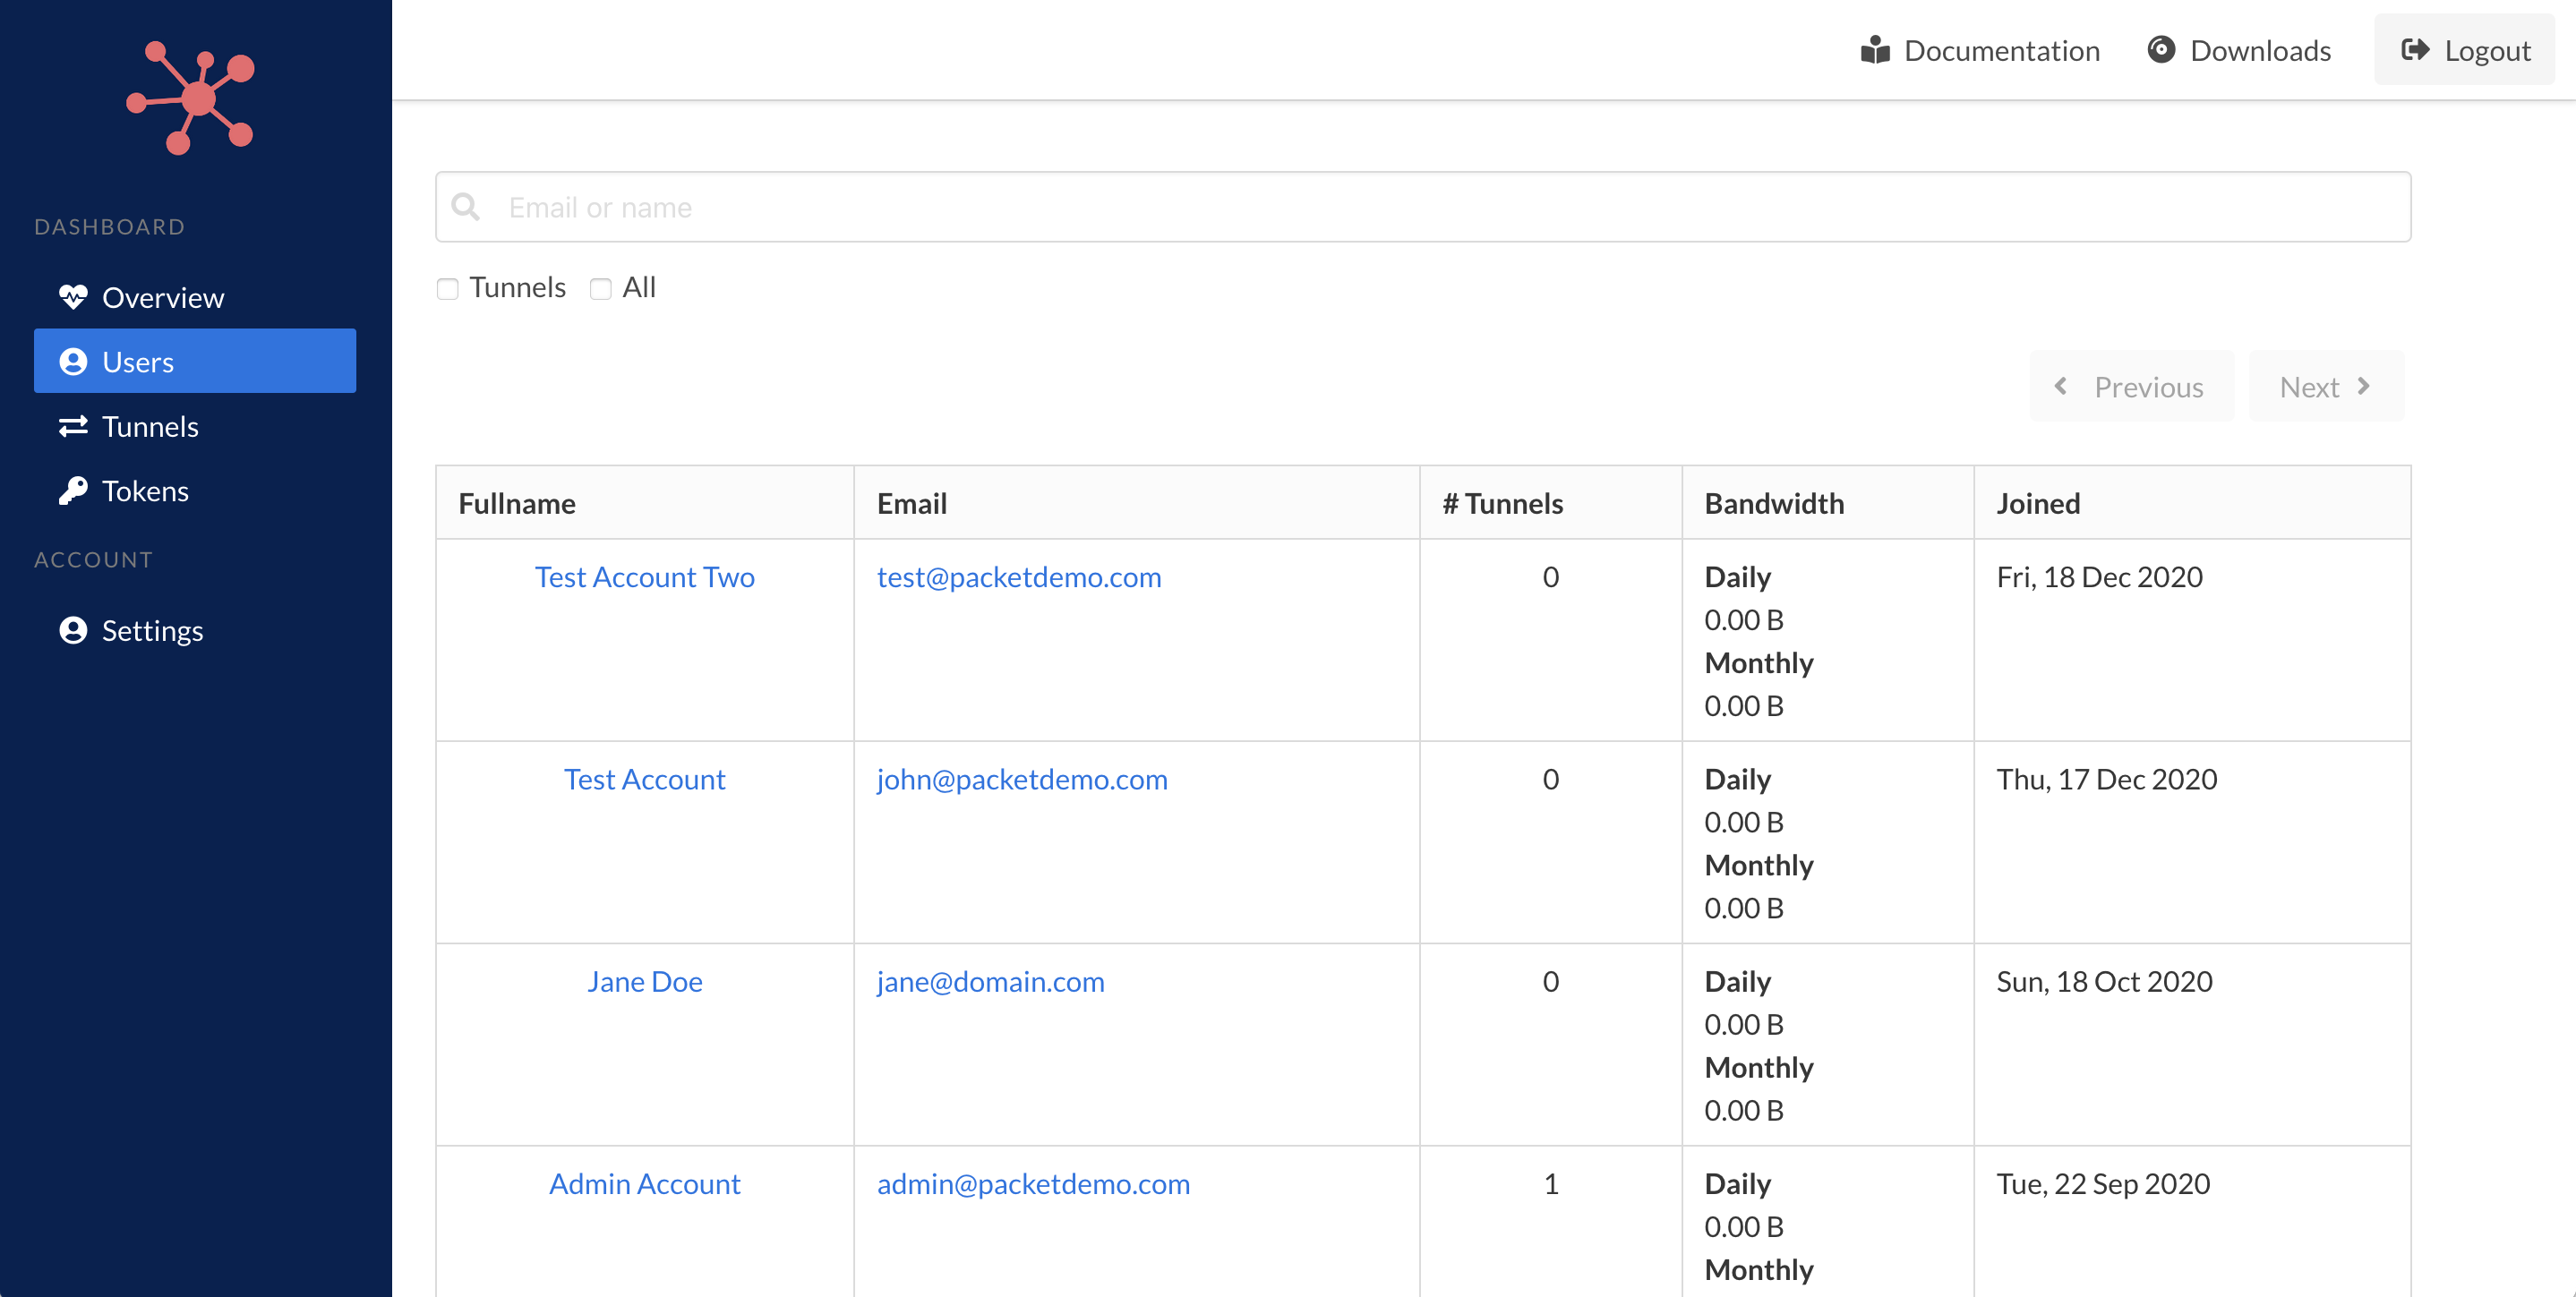Click the Fri, 18 Dec 2020 joined date
Viewport: 2576px width, 1297px height.
(x=2100, y=577)
